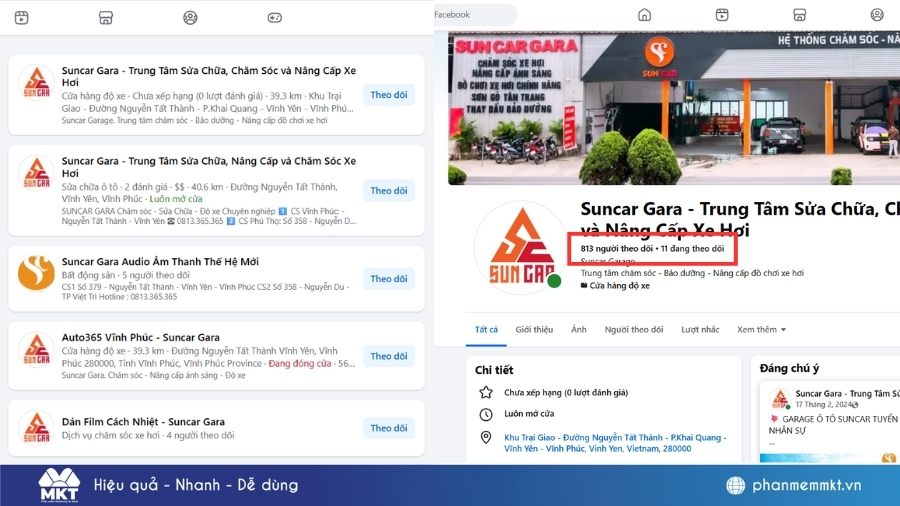Open featured post author Suncar Gara name
This screenshot has width=900, height=506.
click(x=847, y=394)
